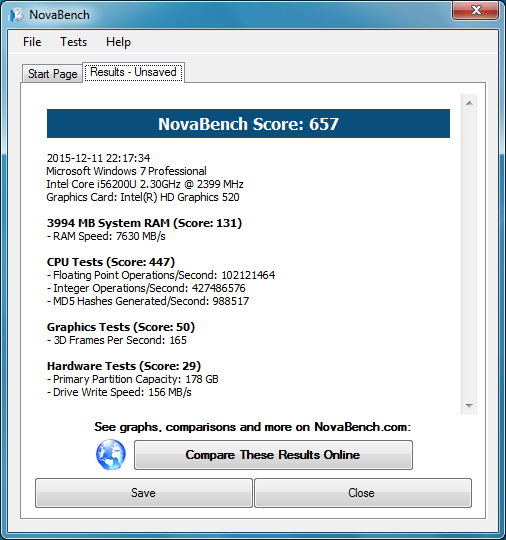The height and width of the screenshot is (540, 506).
Task: Save the benchmark results
Action: coord(144,493)
